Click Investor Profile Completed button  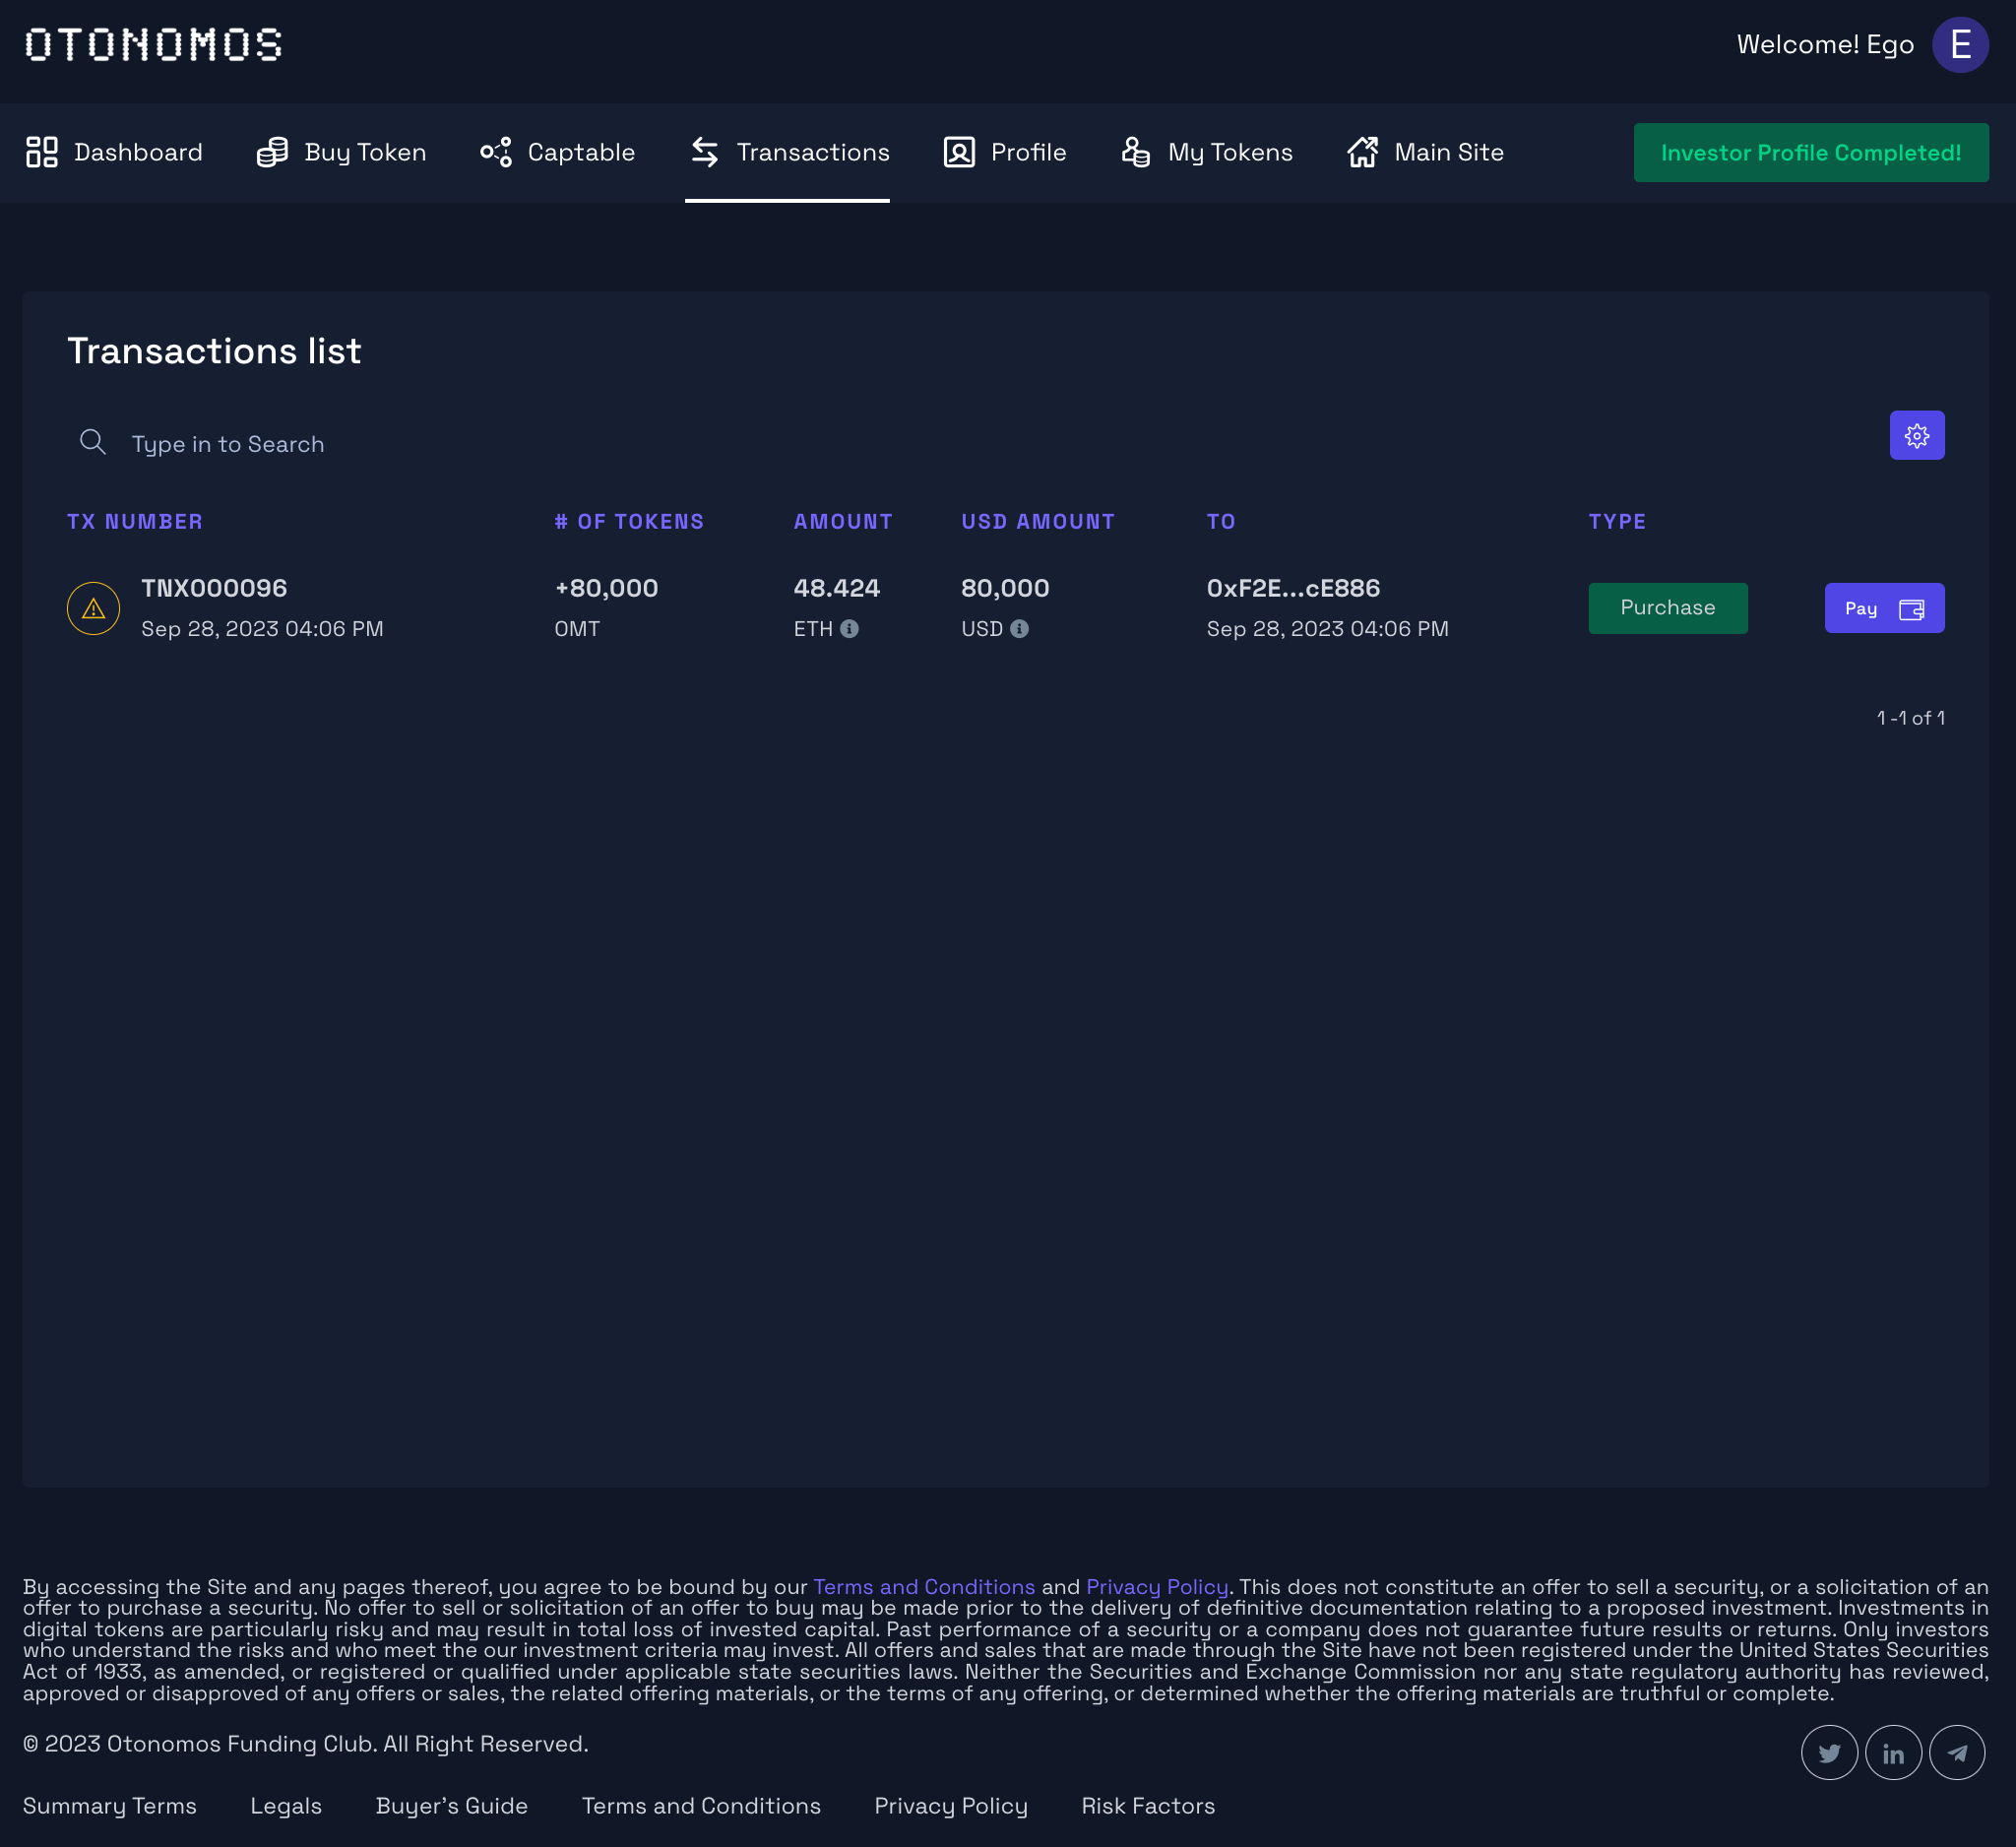[1810, 152]
